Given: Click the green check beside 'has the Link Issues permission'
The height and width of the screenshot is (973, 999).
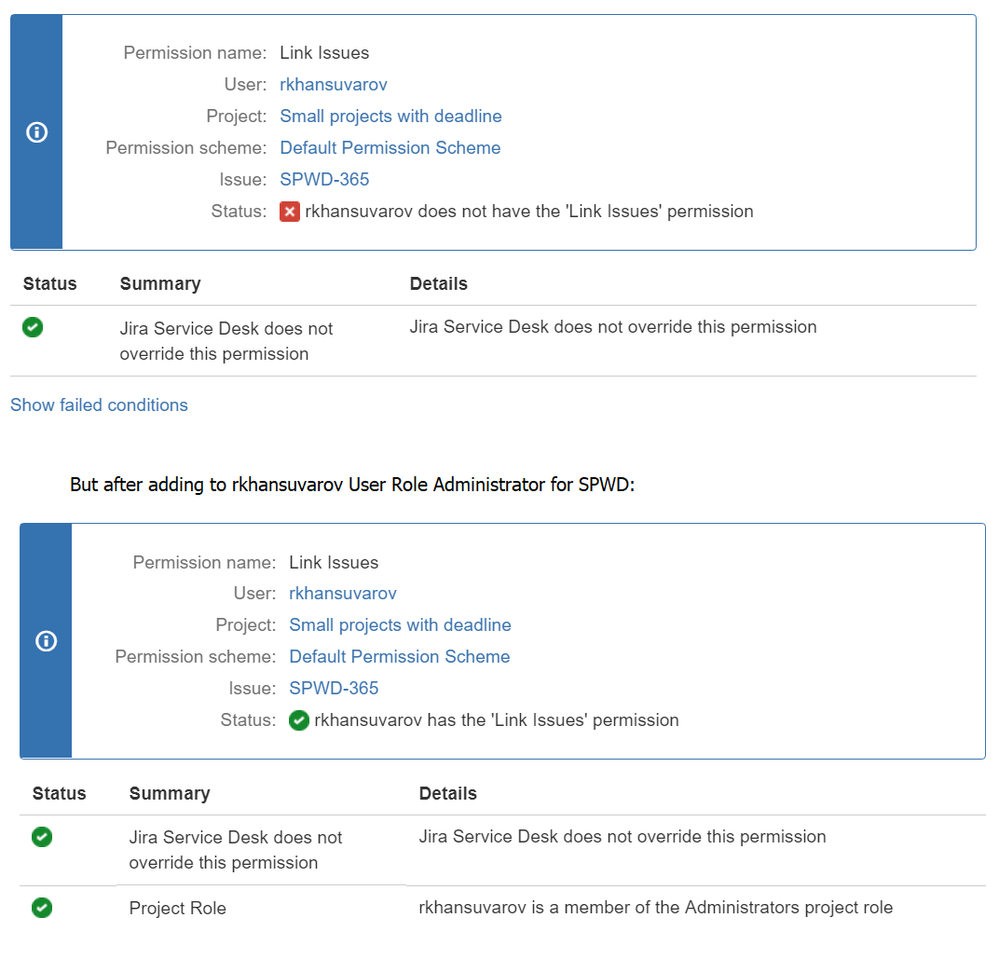Looking at the screenshot, I should pos(299,721).
